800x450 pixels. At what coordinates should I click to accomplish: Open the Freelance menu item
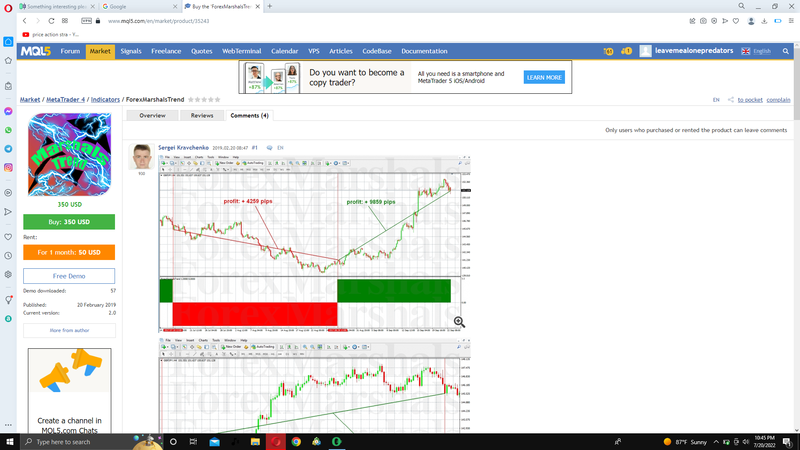(x=166, y=51)
